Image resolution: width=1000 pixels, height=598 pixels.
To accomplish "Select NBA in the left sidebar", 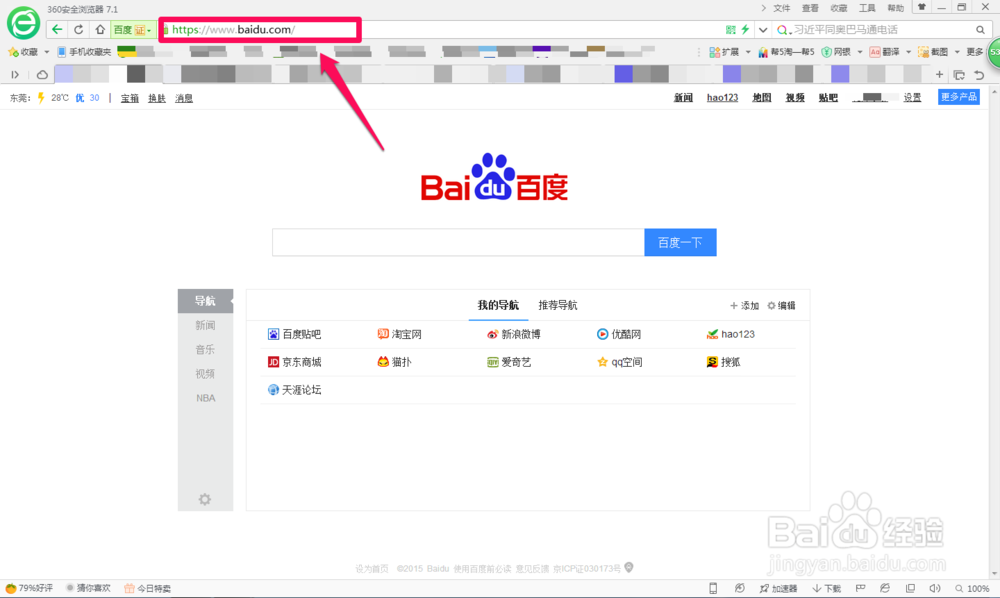I will pos(205,398).
